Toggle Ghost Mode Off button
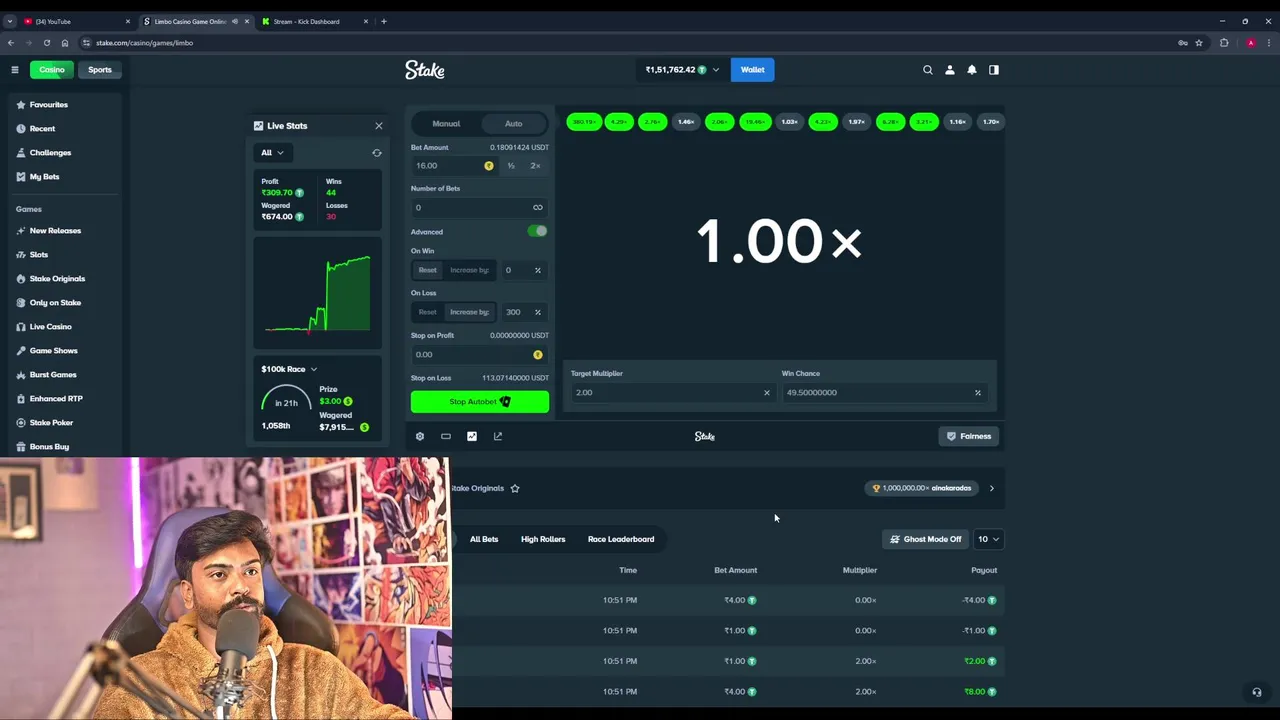This screenshot has height=720, width=1280. 926,539
